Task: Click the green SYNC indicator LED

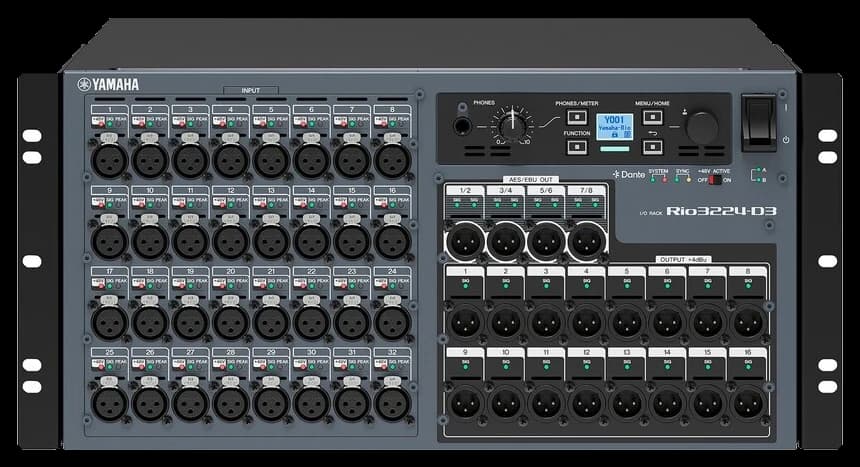Action: pyautogui.click(x=678, y=179)
